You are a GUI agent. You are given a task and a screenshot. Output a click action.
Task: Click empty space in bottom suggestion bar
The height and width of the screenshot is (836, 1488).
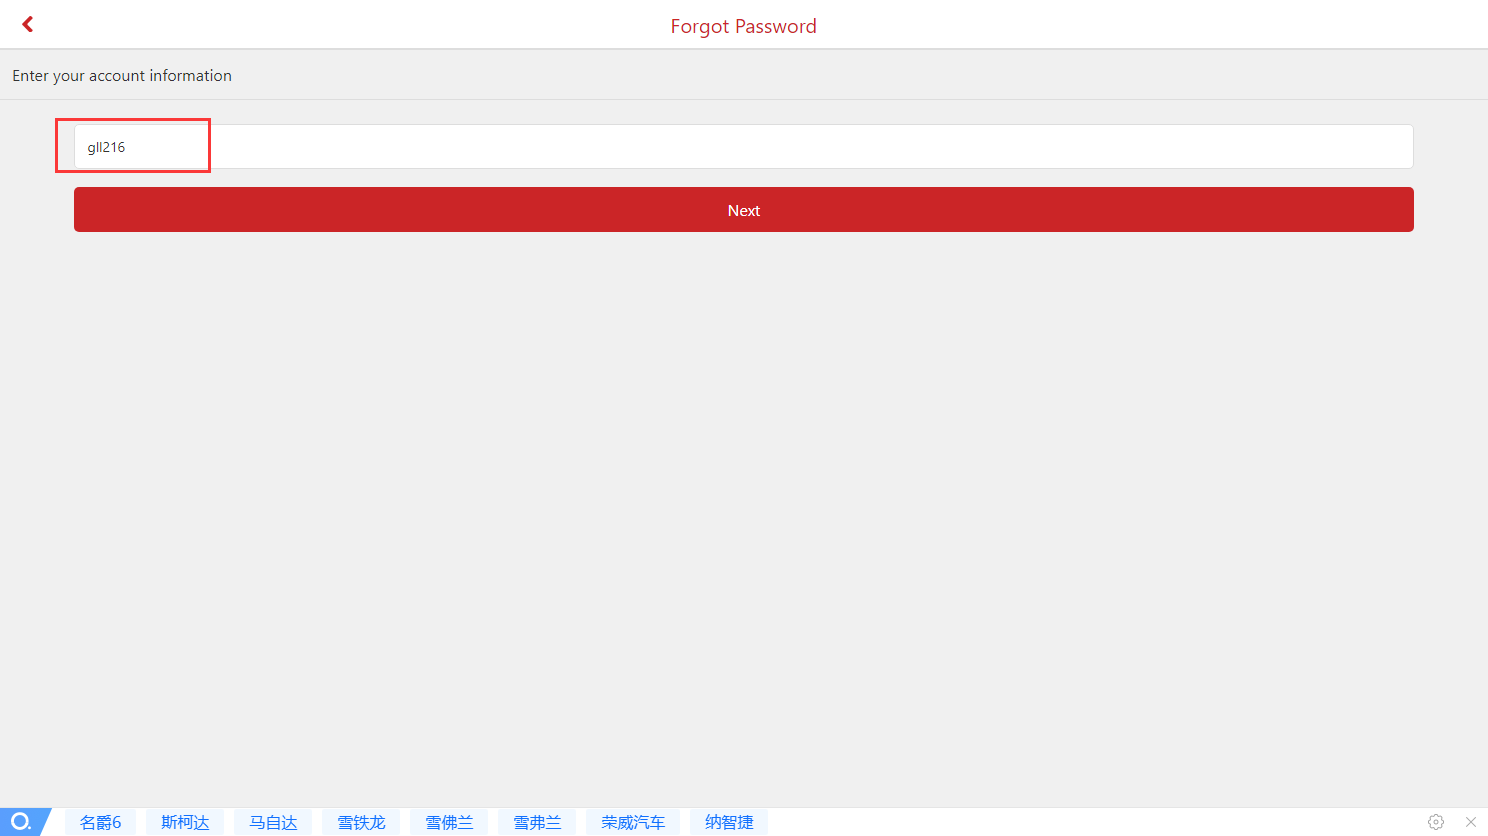point(1100,822)
